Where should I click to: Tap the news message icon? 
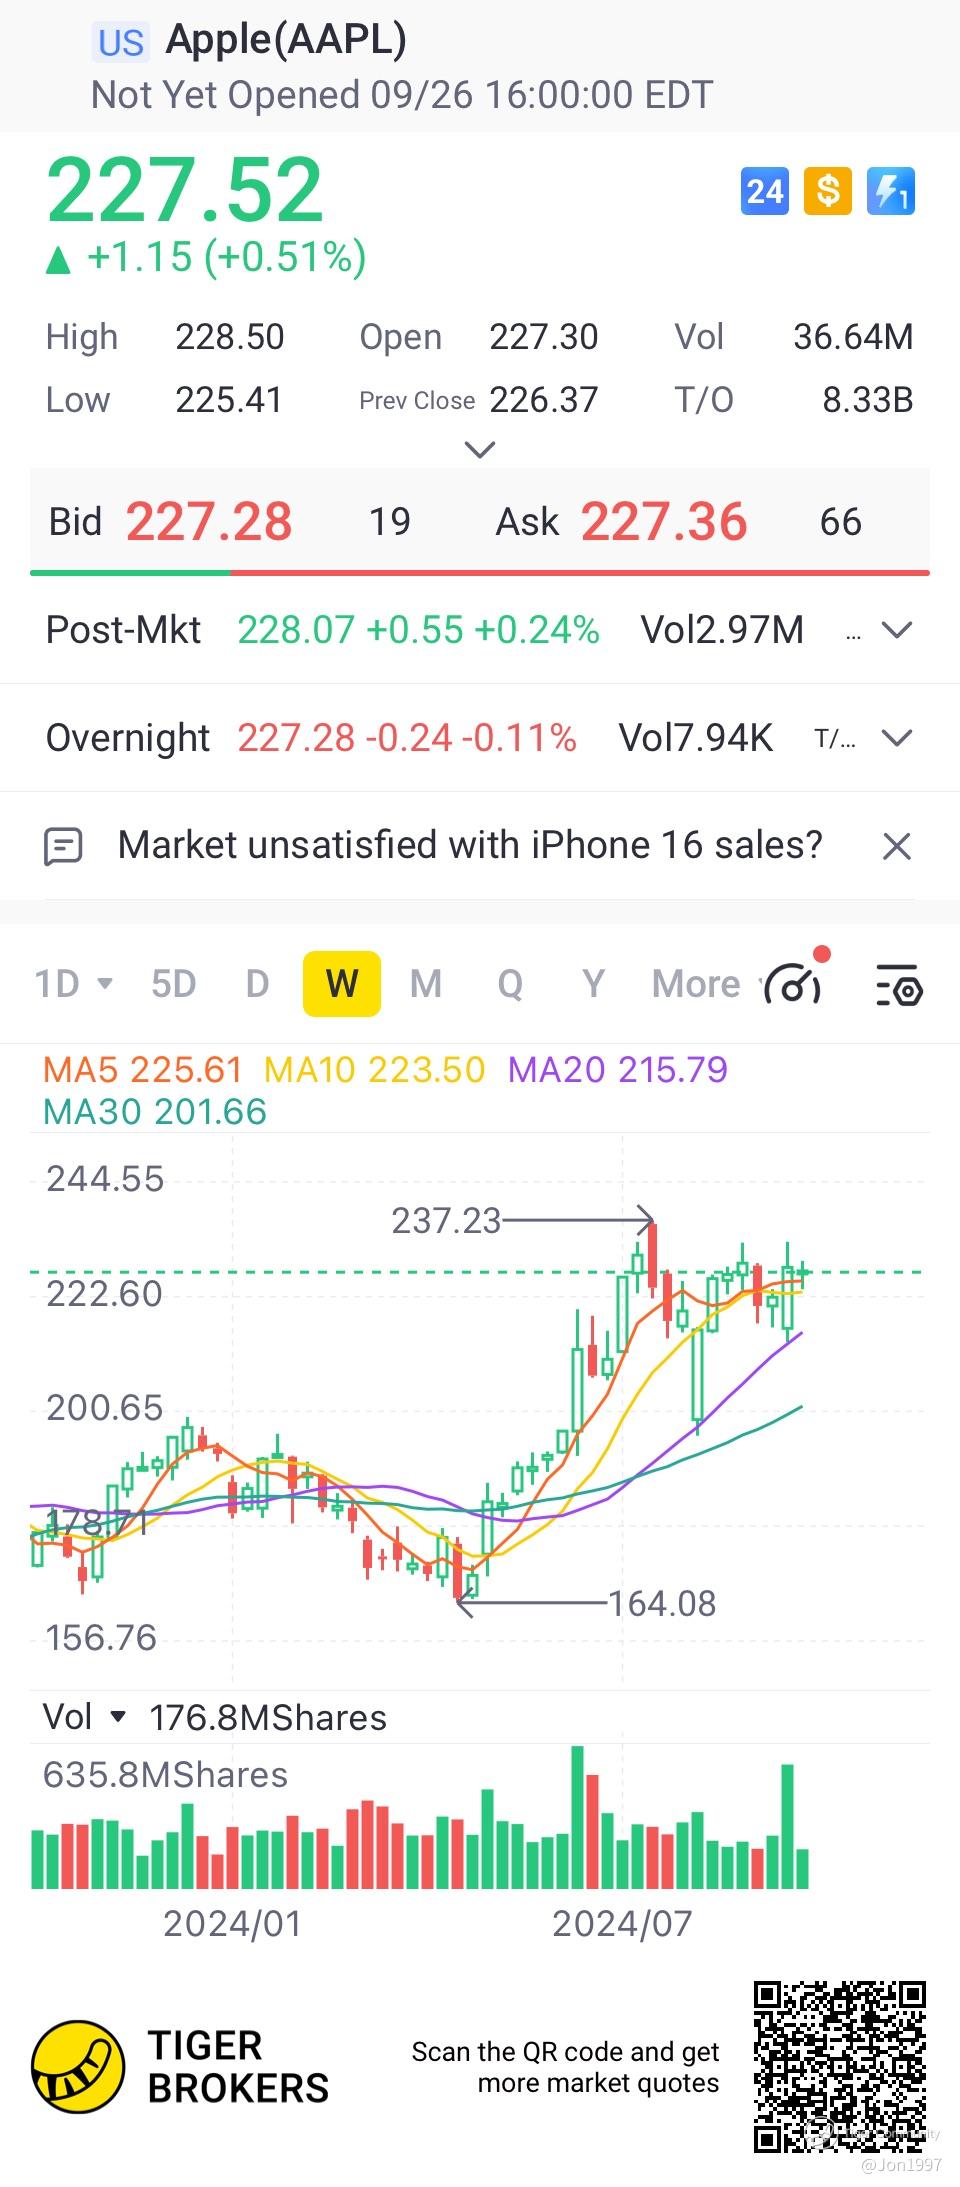pos(64,846)
